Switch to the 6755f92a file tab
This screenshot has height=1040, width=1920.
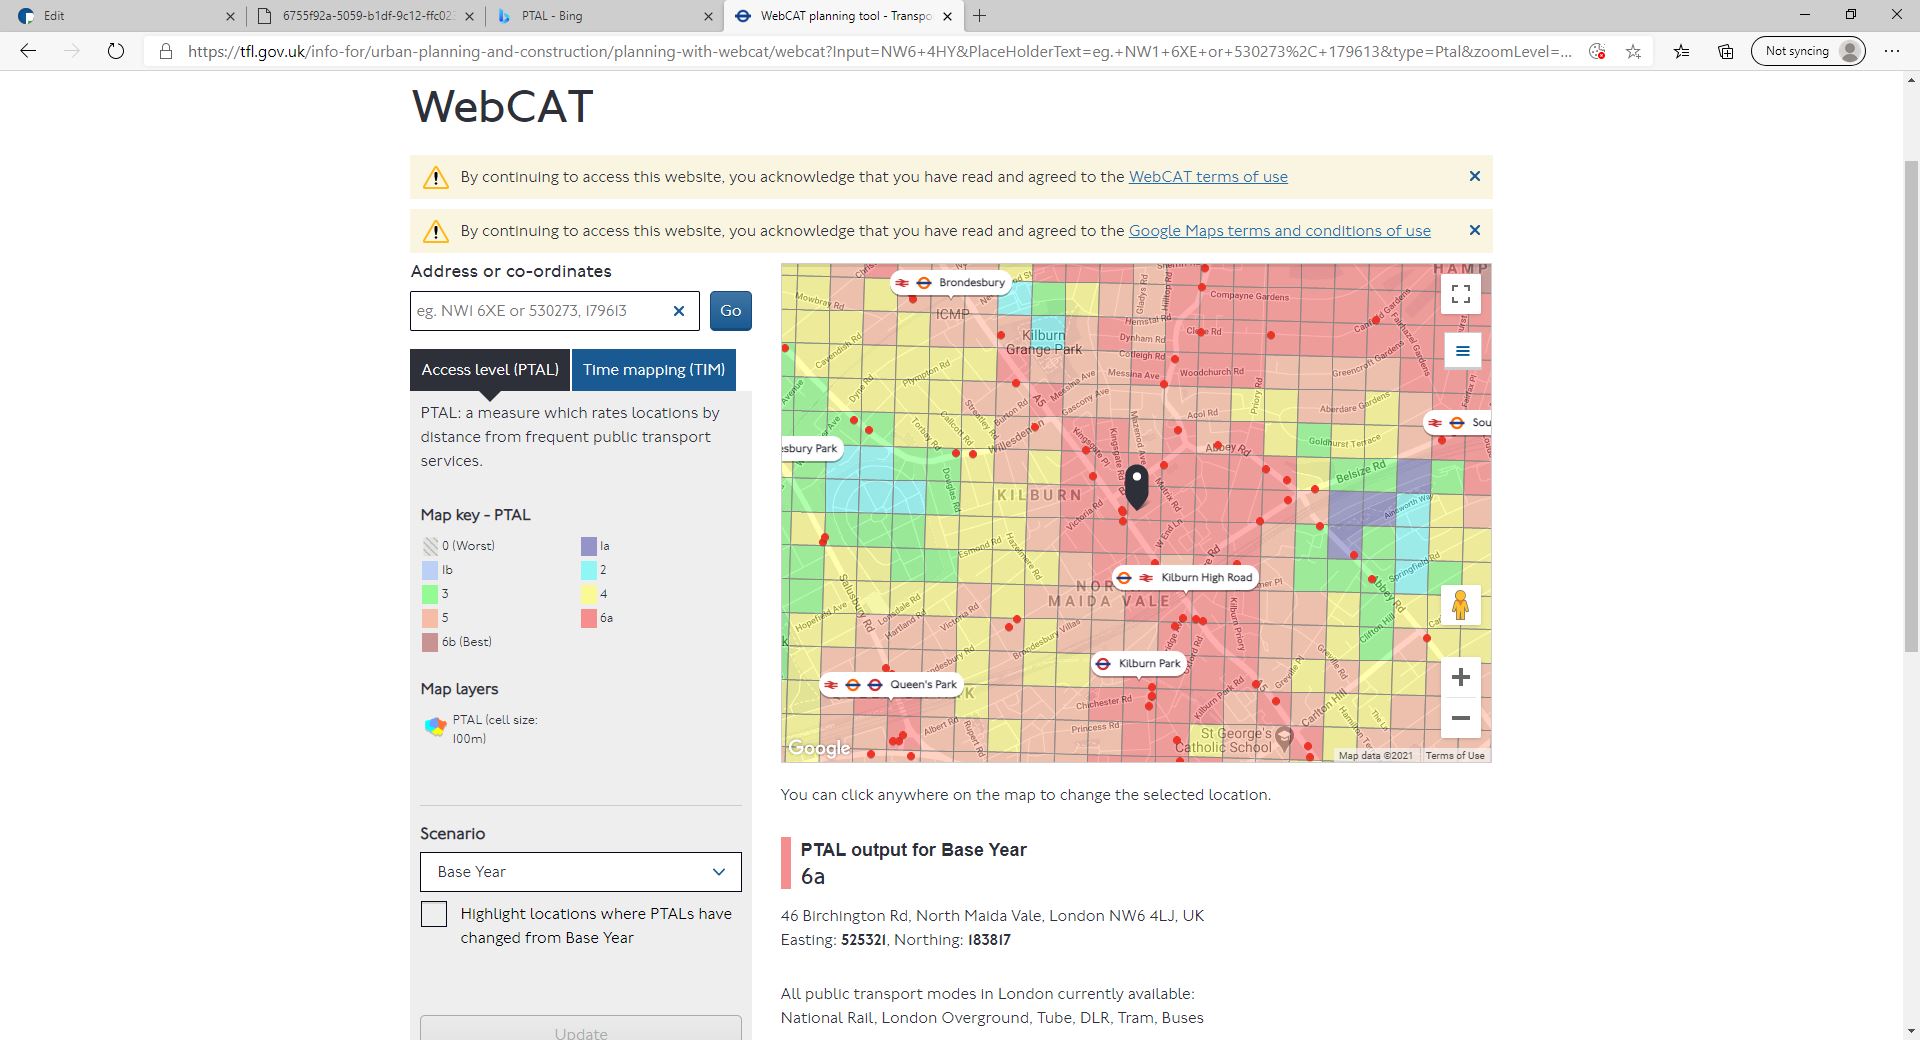click(366, 16)
